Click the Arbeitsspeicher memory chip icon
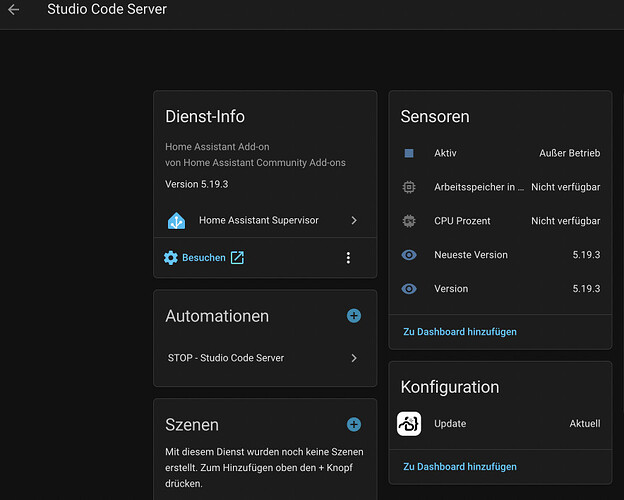The image size is (624, 500). 409,187
